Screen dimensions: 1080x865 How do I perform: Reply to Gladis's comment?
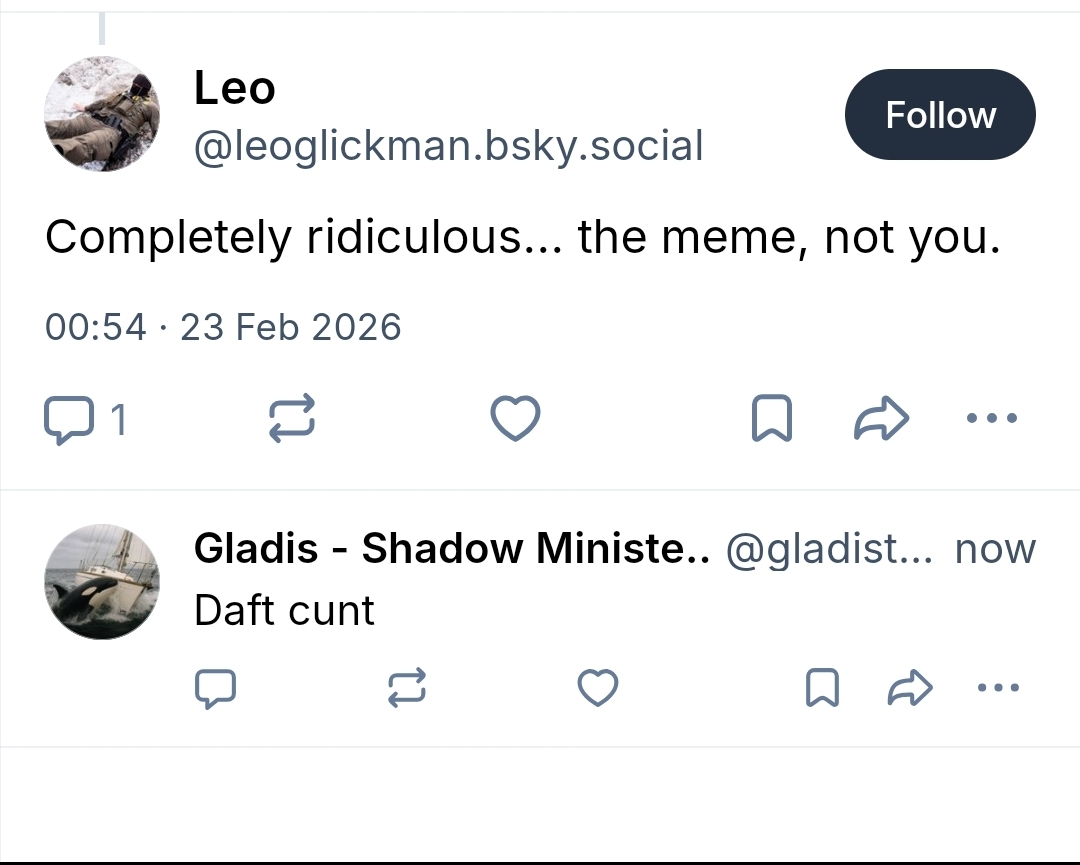215,688
